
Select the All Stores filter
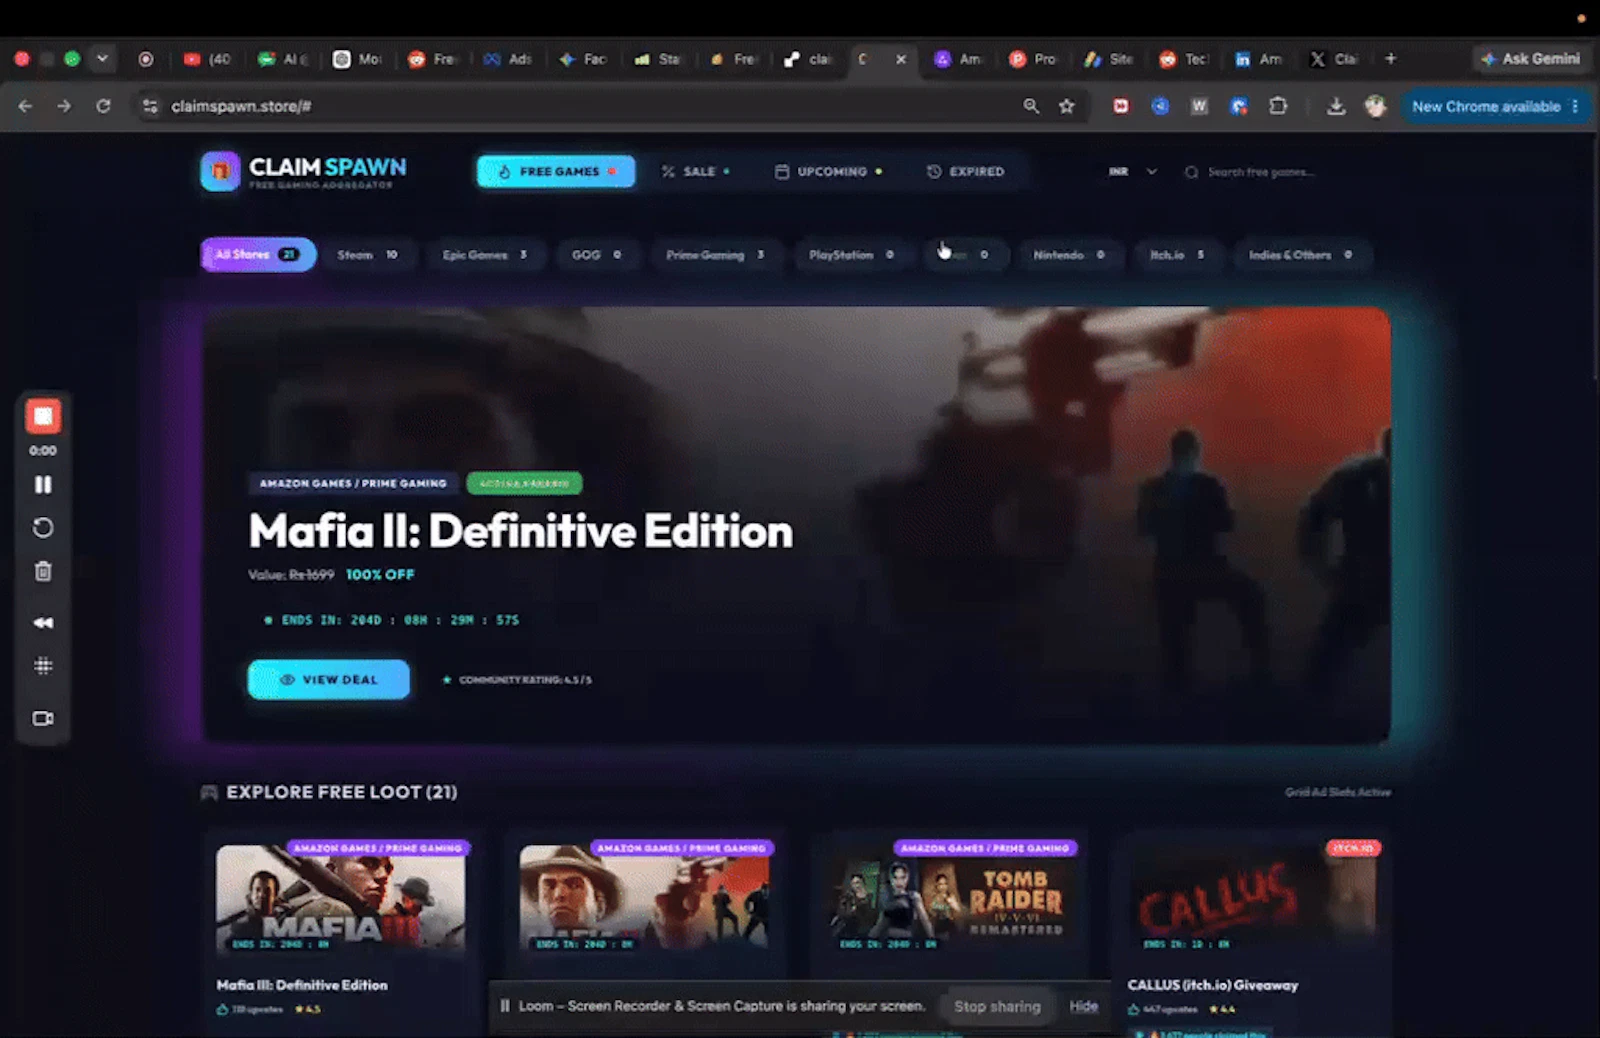tap(258, 254)
